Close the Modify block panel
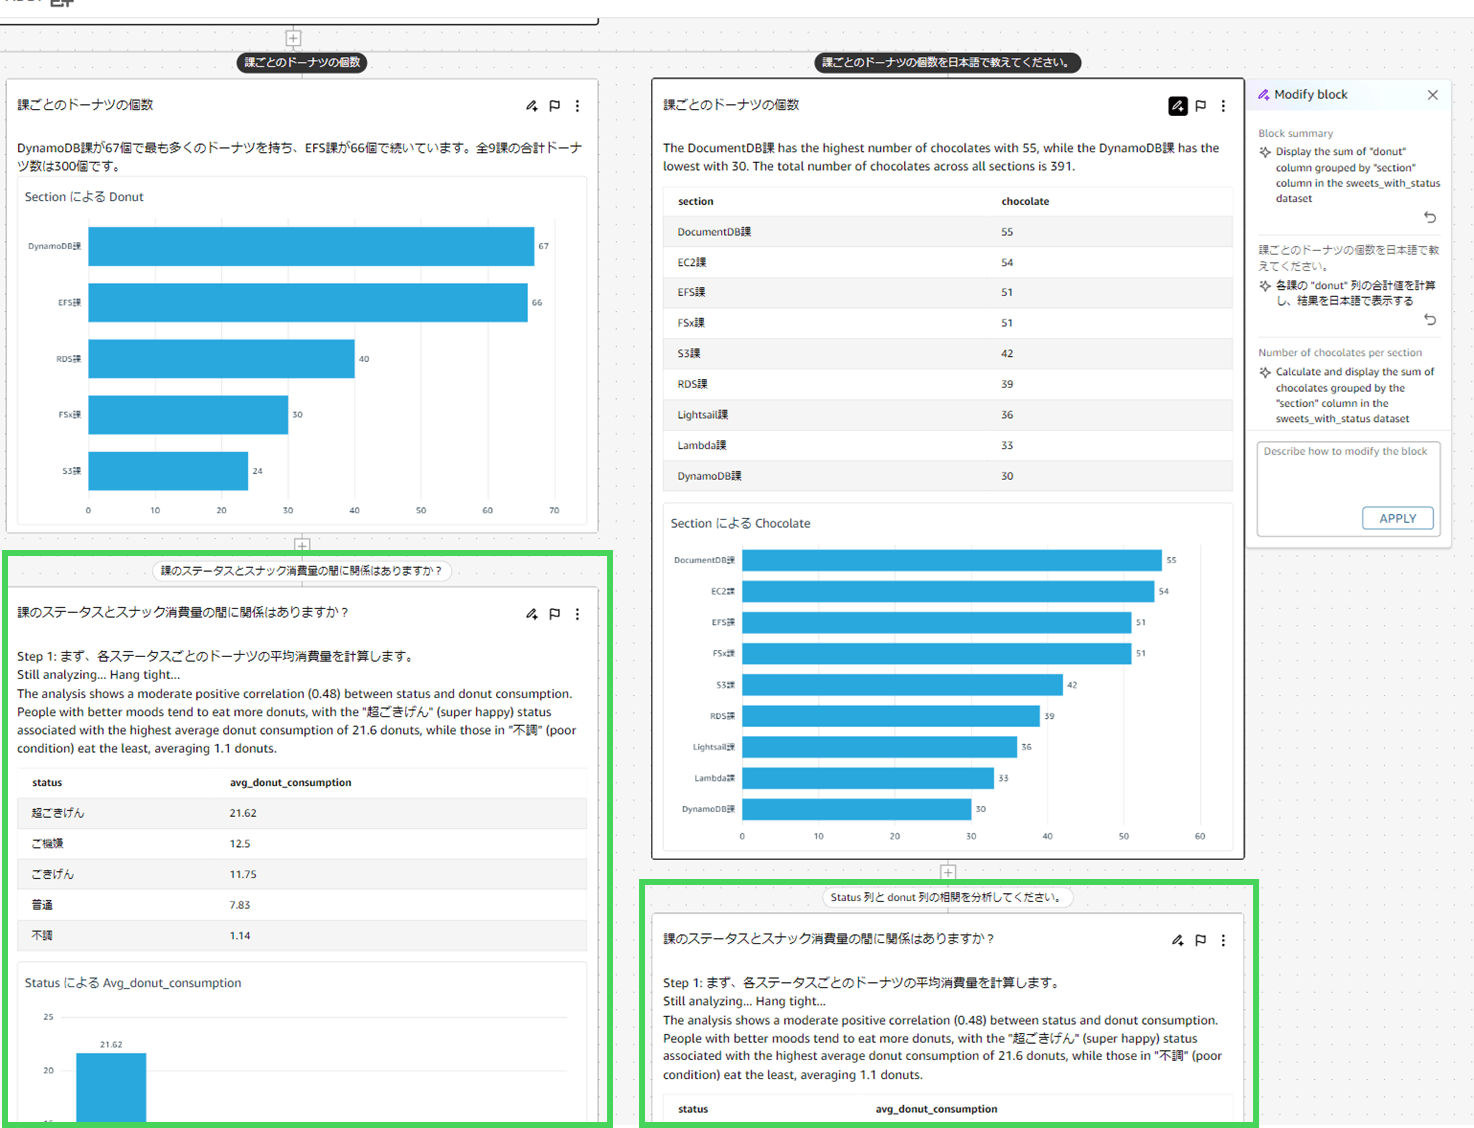This screenshot has width=1474, height=1128. click(x=1433, y=95)
